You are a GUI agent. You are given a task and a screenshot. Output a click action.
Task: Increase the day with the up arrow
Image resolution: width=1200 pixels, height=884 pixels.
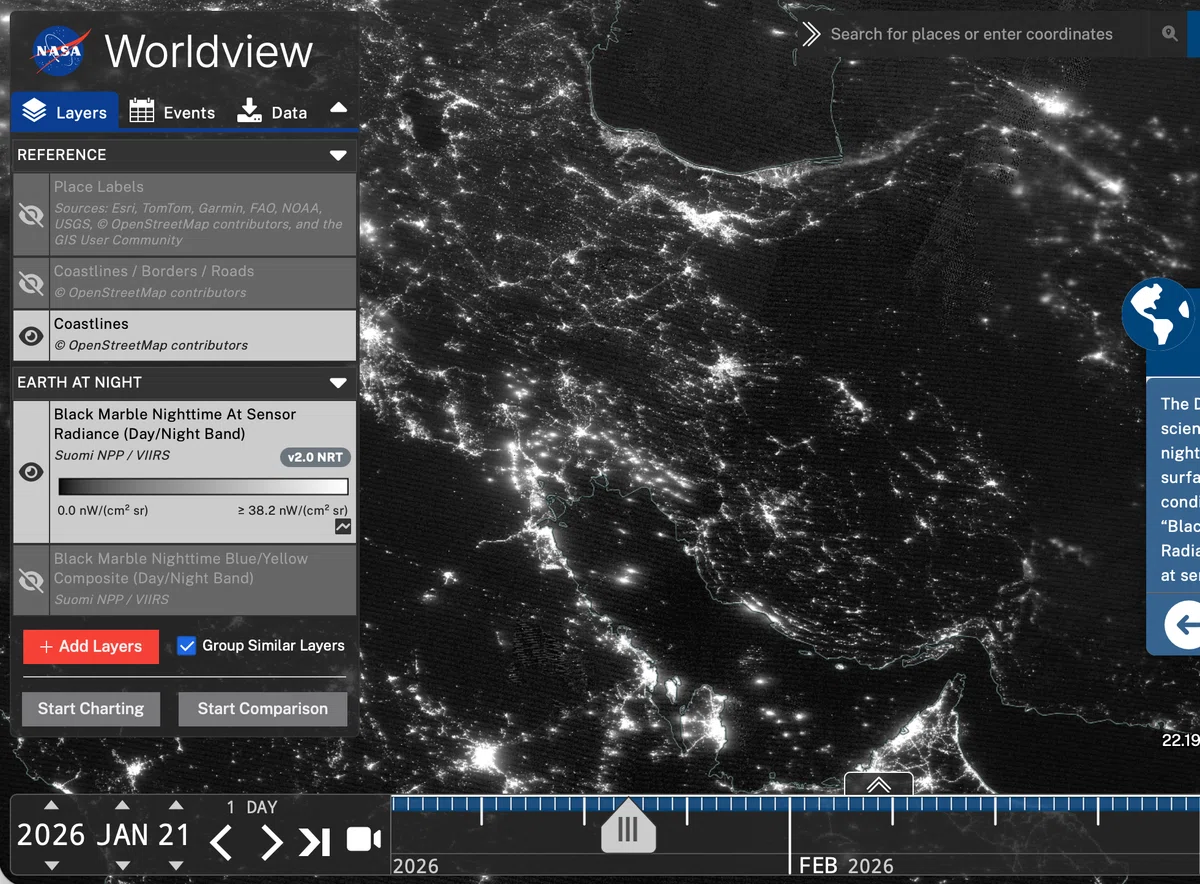[176, 806]
